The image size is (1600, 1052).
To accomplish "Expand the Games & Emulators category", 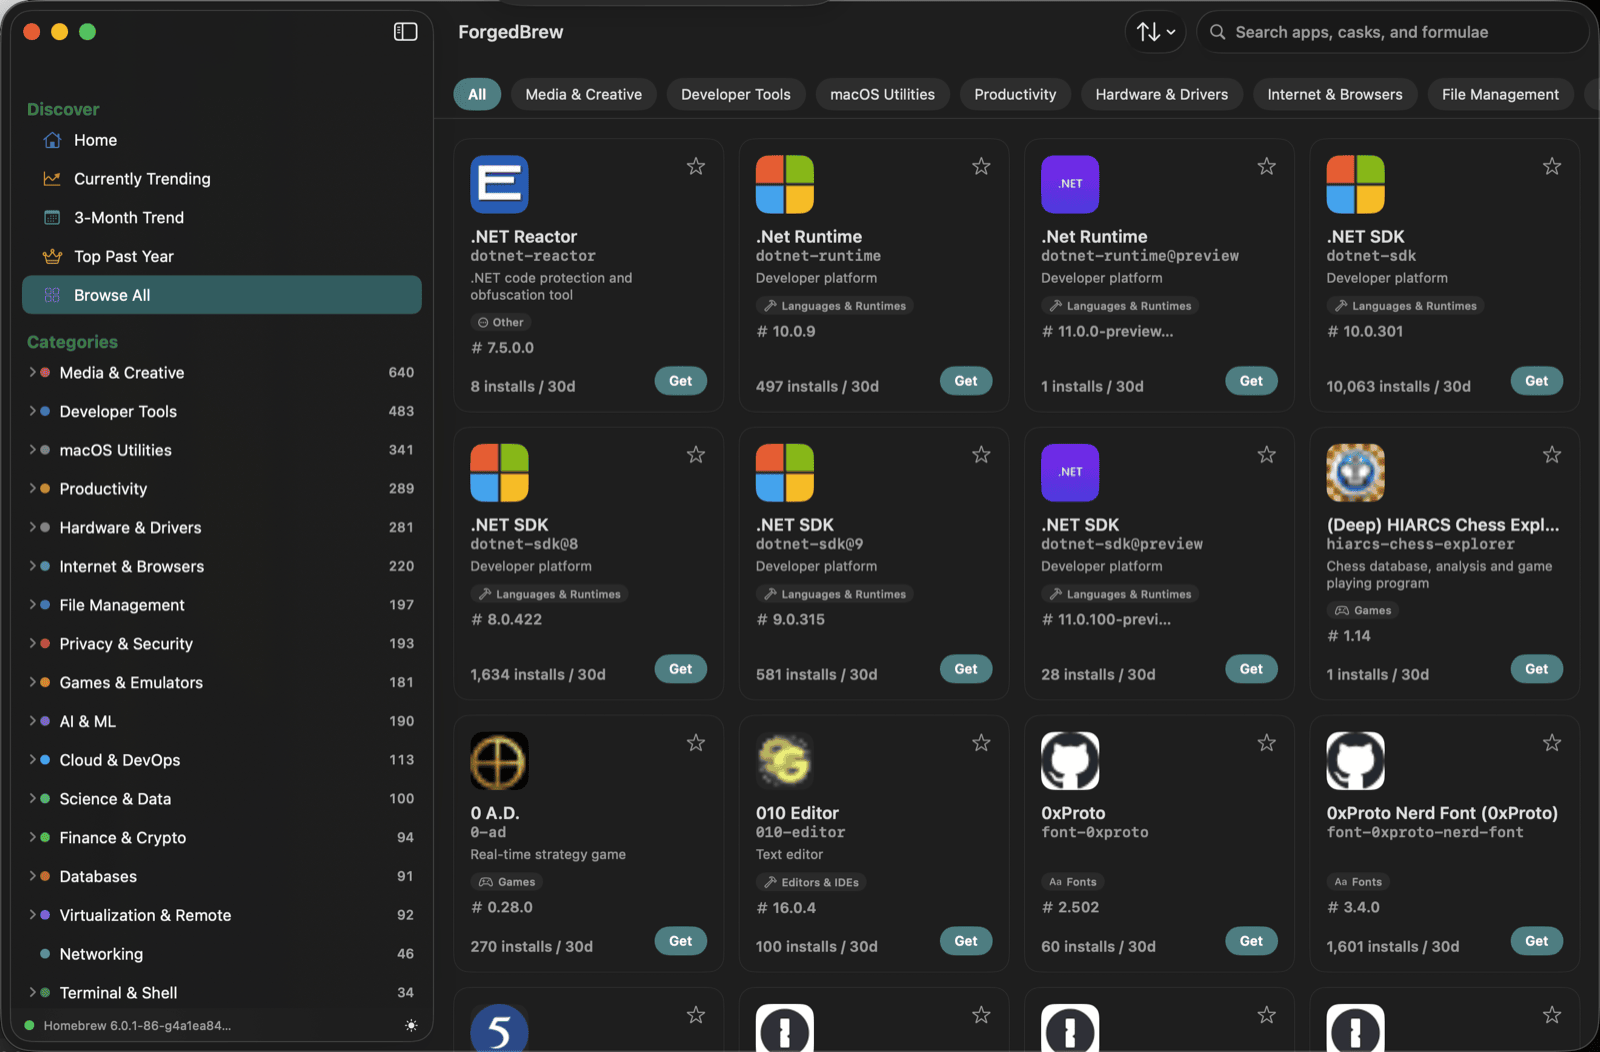I will pyautogui.click(x=32, y=682).
